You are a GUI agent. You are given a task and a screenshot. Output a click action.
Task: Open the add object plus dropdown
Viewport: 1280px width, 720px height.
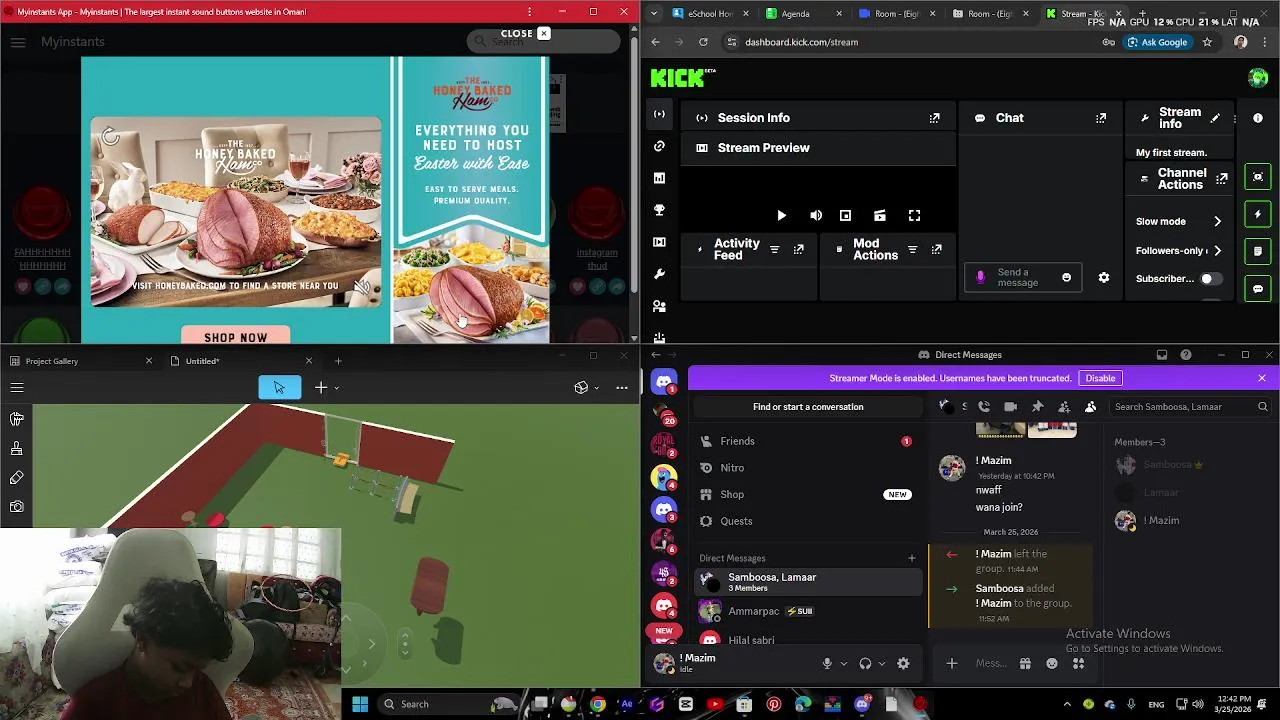[326, 388]
